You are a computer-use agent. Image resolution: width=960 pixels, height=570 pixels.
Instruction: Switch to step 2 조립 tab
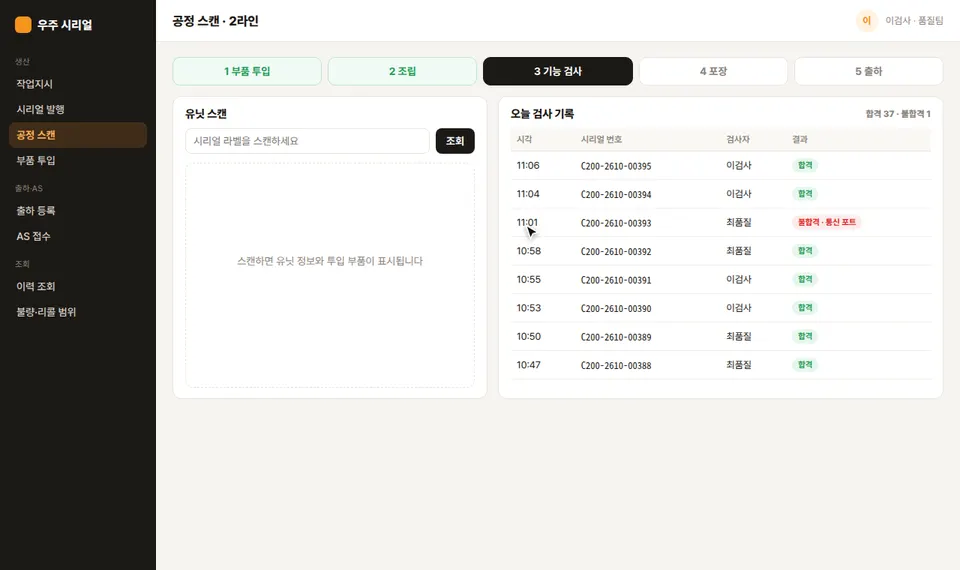(402, 71)
